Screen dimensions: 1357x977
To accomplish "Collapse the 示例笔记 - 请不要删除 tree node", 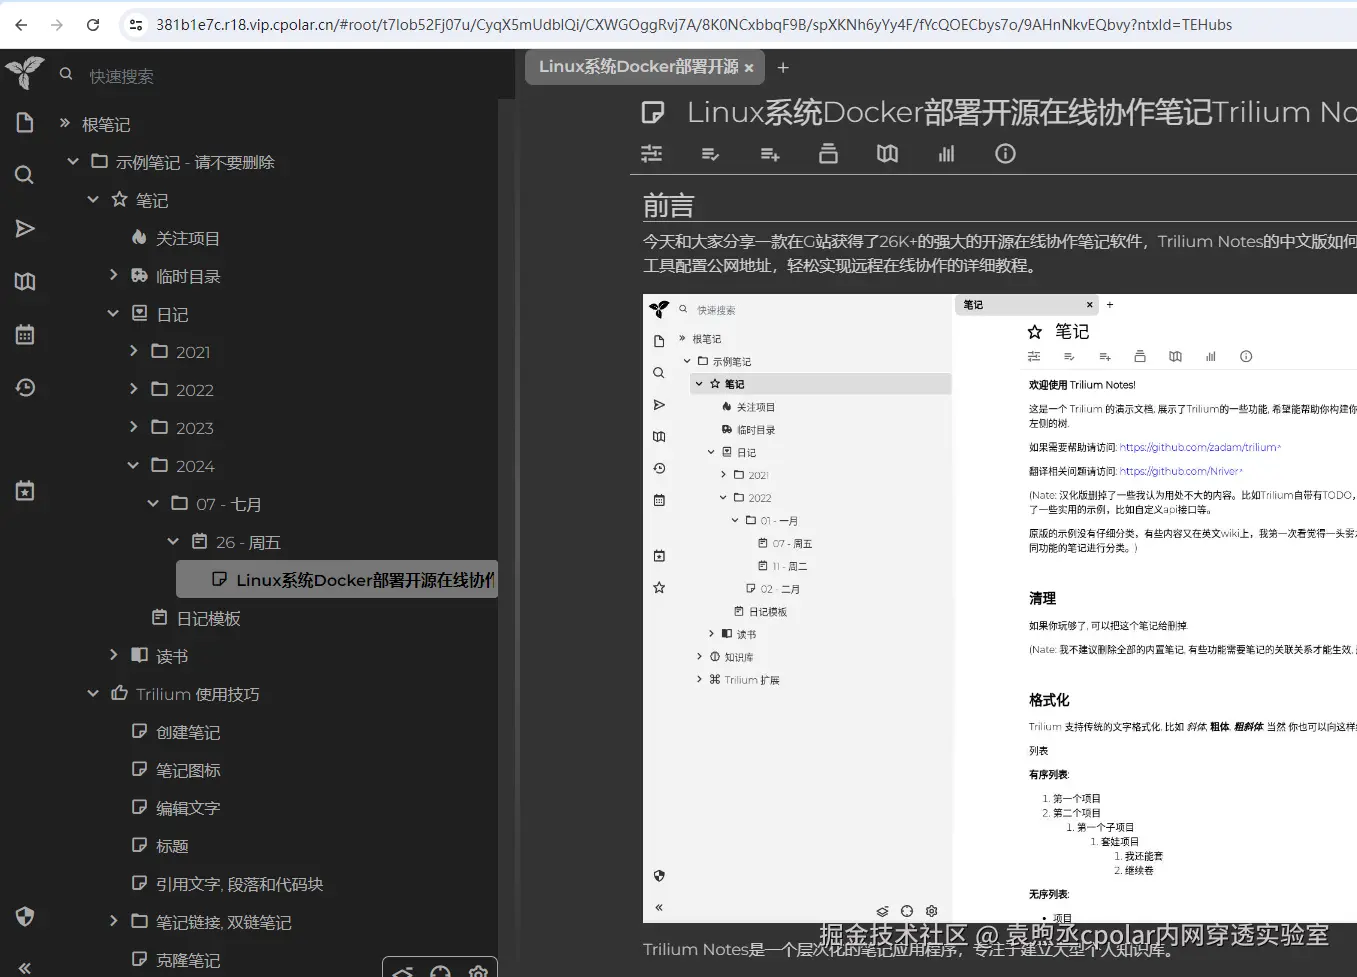I will pyautogui.click(x=73, y=161).
